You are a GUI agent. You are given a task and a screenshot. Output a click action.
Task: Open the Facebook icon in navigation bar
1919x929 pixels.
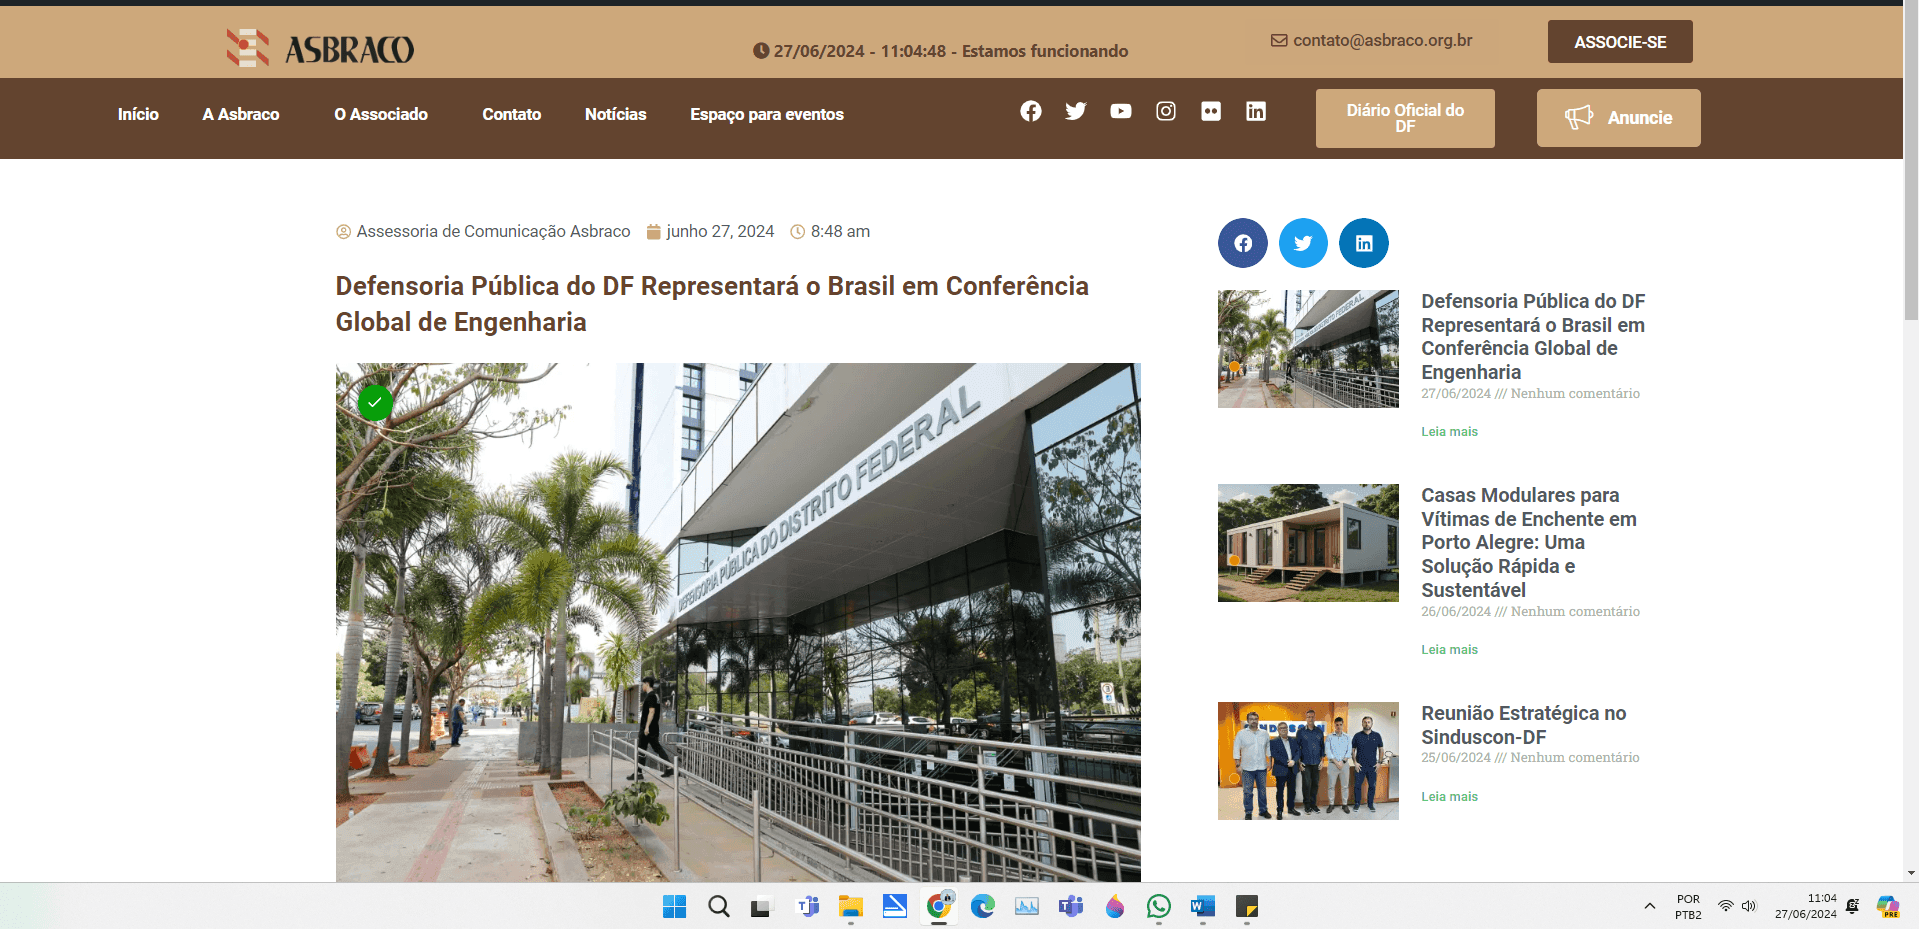(x=1031, y=111)
